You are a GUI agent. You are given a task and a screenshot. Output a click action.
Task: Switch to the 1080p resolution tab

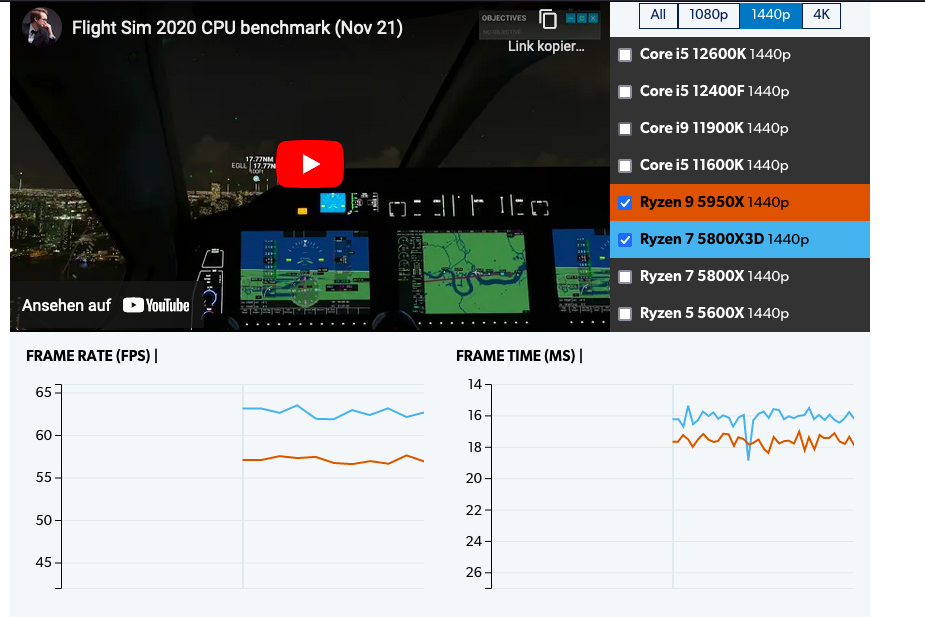tap(708, 15)
